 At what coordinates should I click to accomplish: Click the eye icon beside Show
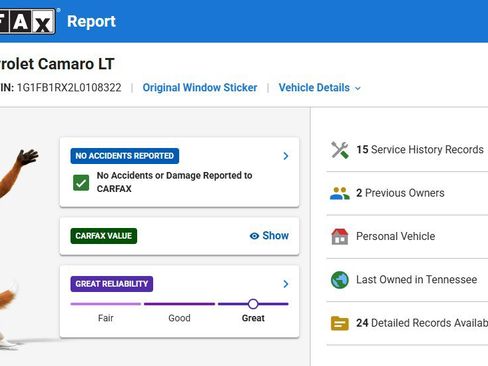(254, 236)
